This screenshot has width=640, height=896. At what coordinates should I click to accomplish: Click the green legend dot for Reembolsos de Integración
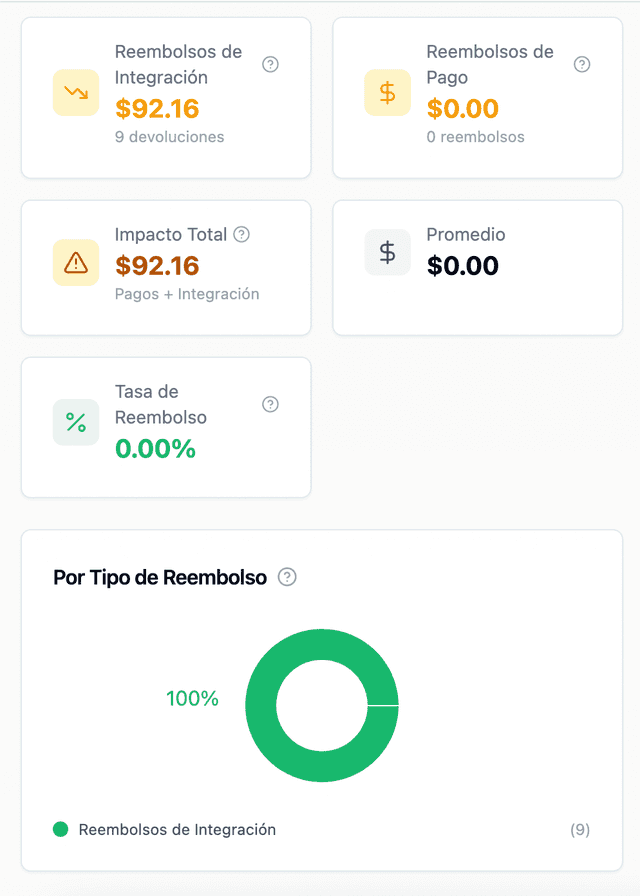coord(61,829)
